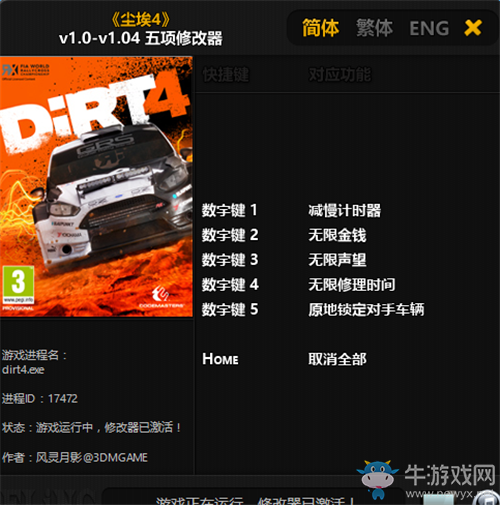Screen dimensions: 500x505
Task: Click the v1.0-v1.04 五项修改器 subtitle
Action: point(141,38)
